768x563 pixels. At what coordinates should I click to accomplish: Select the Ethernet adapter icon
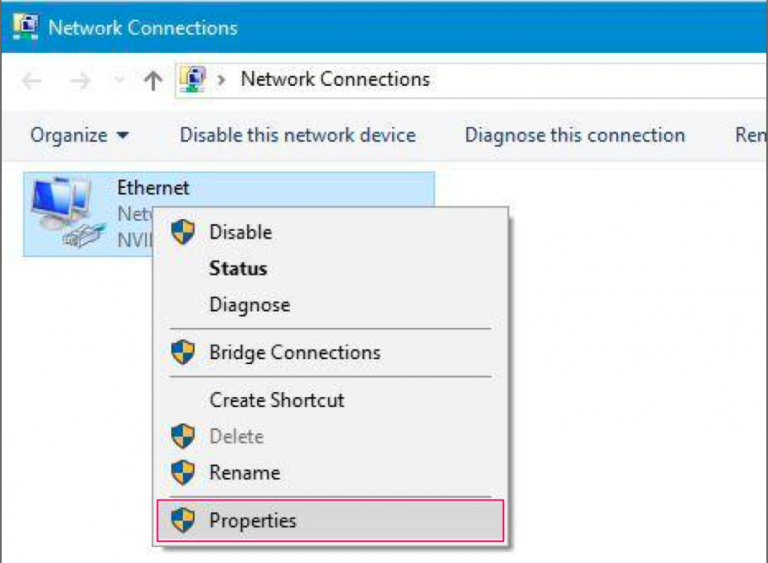coord(67,212)
